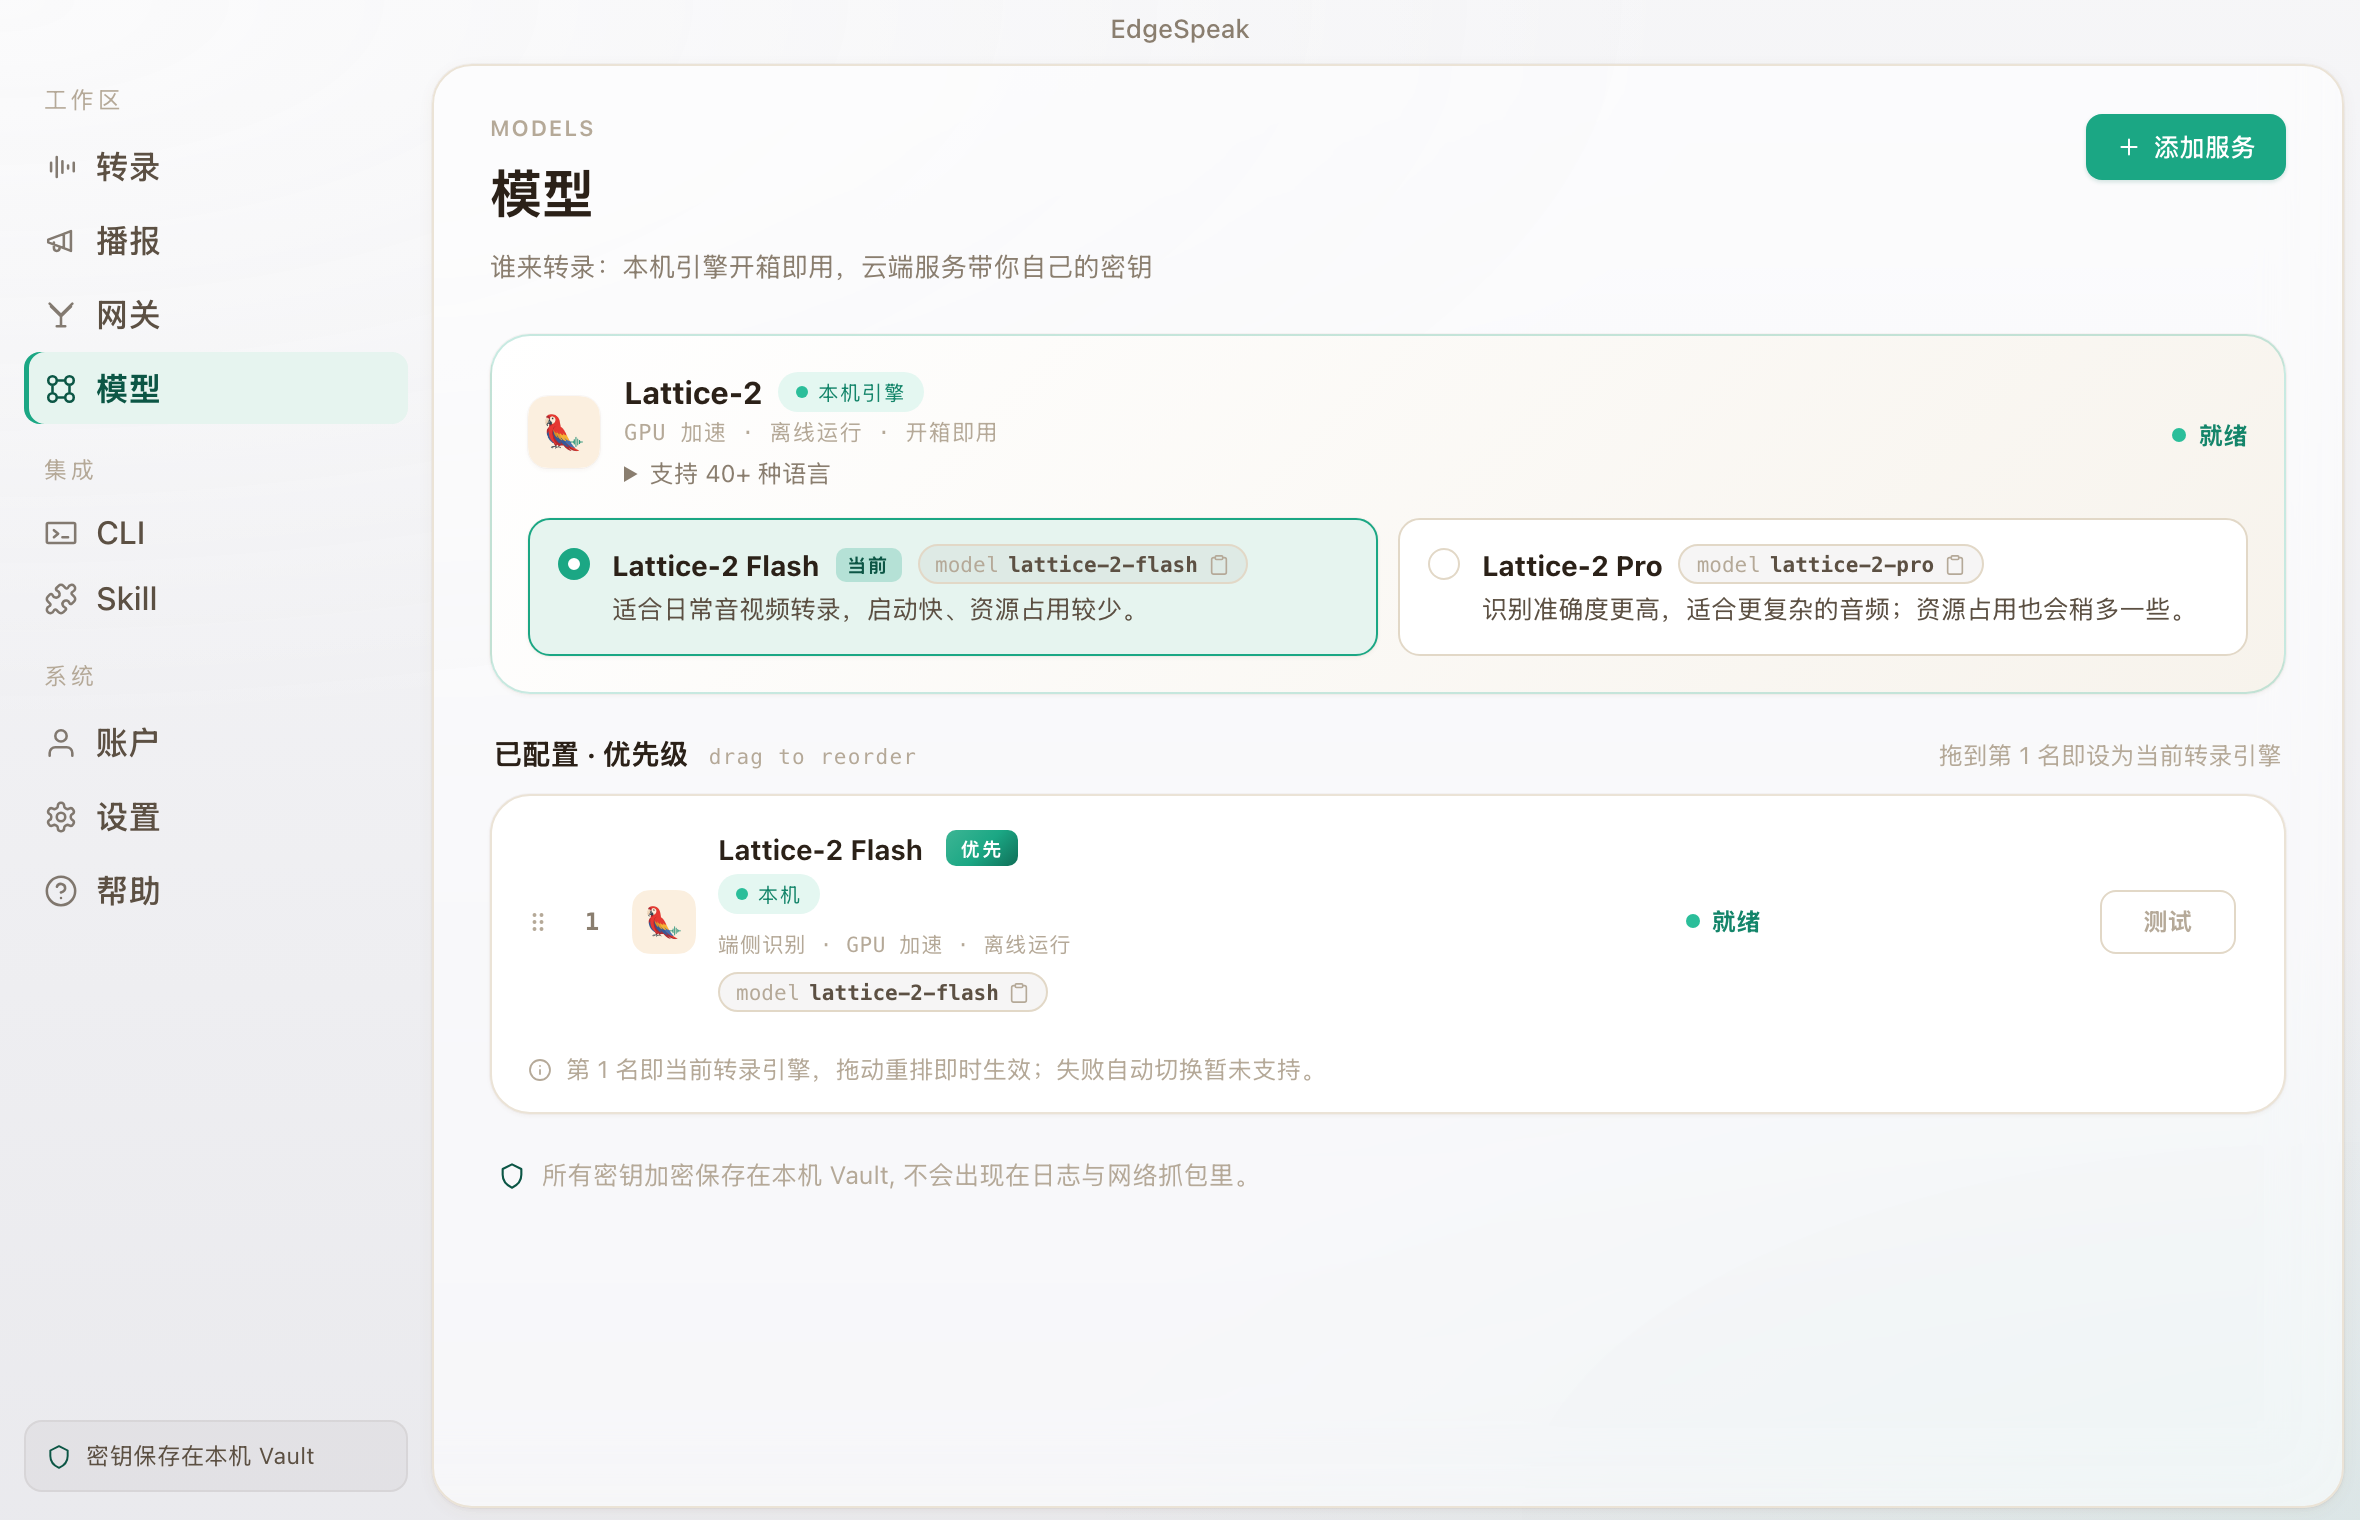Viewport: 2360px width, 1520px height.
Task: Click the Lattice-2 Pro option card
Action: (x=1822, y=587)
